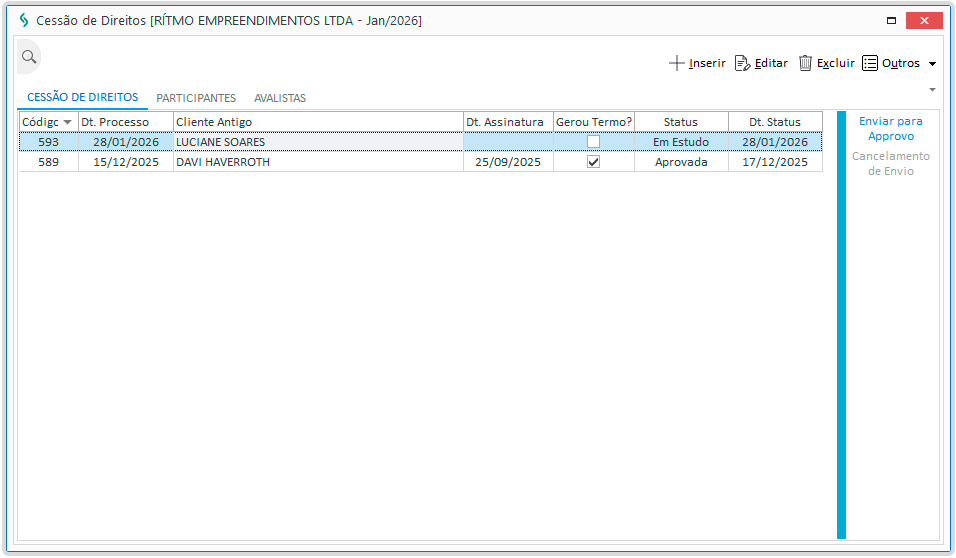Toggle Gerou Termo checkbox for DAVI HAVERROTH
The image size is (956, 558).
[x=593, y=162]
